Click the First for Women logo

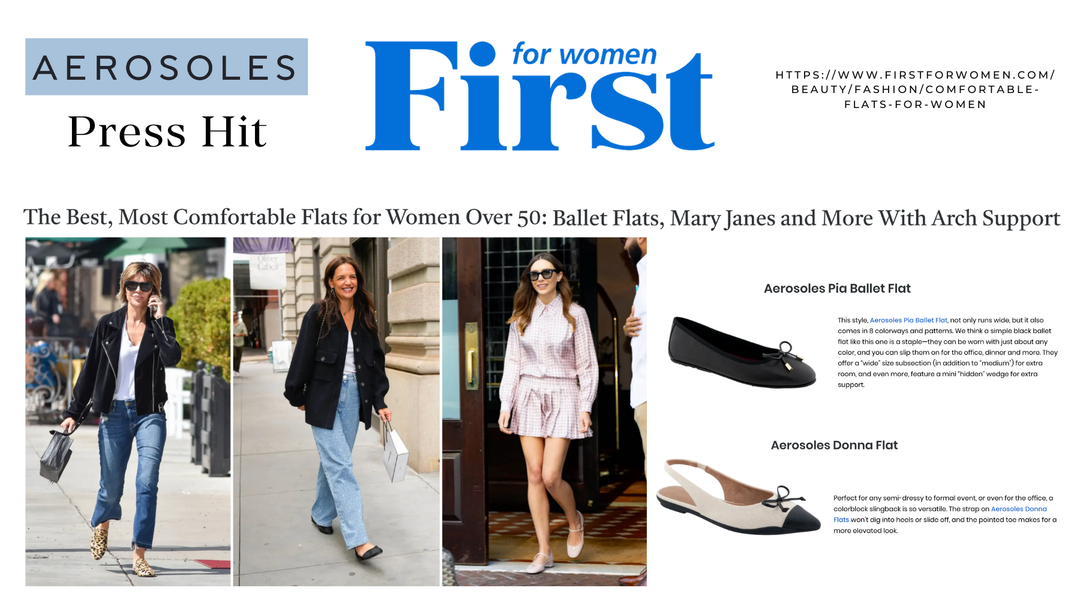[x=539, y=95]
